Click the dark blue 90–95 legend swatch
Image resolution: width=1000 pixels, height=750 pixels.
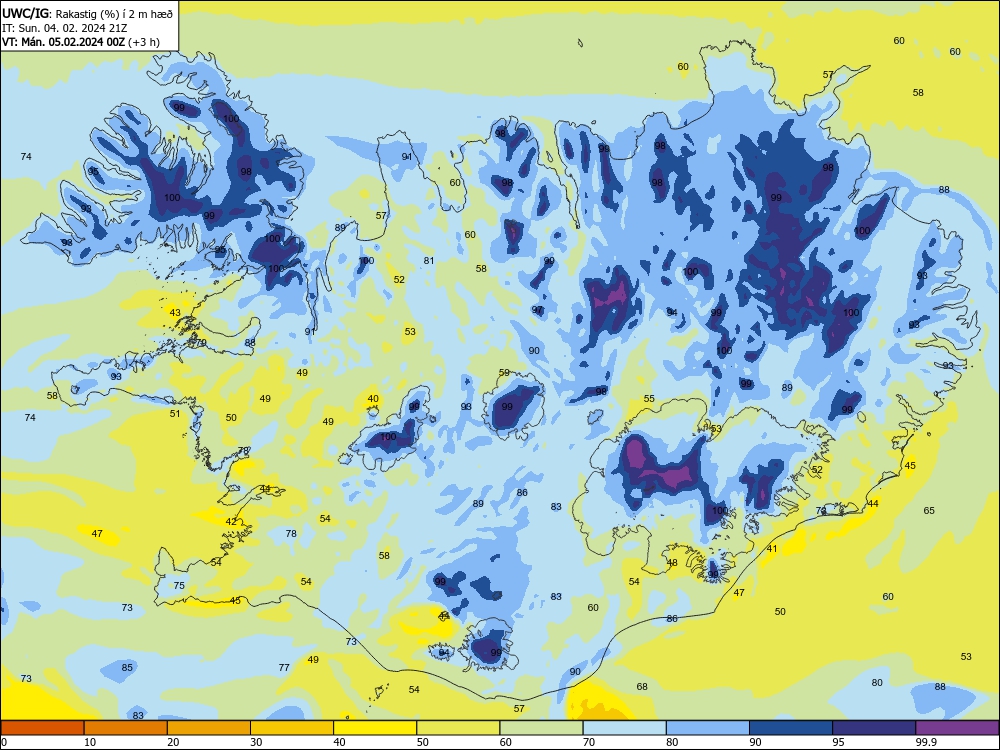tap(791, 728)
